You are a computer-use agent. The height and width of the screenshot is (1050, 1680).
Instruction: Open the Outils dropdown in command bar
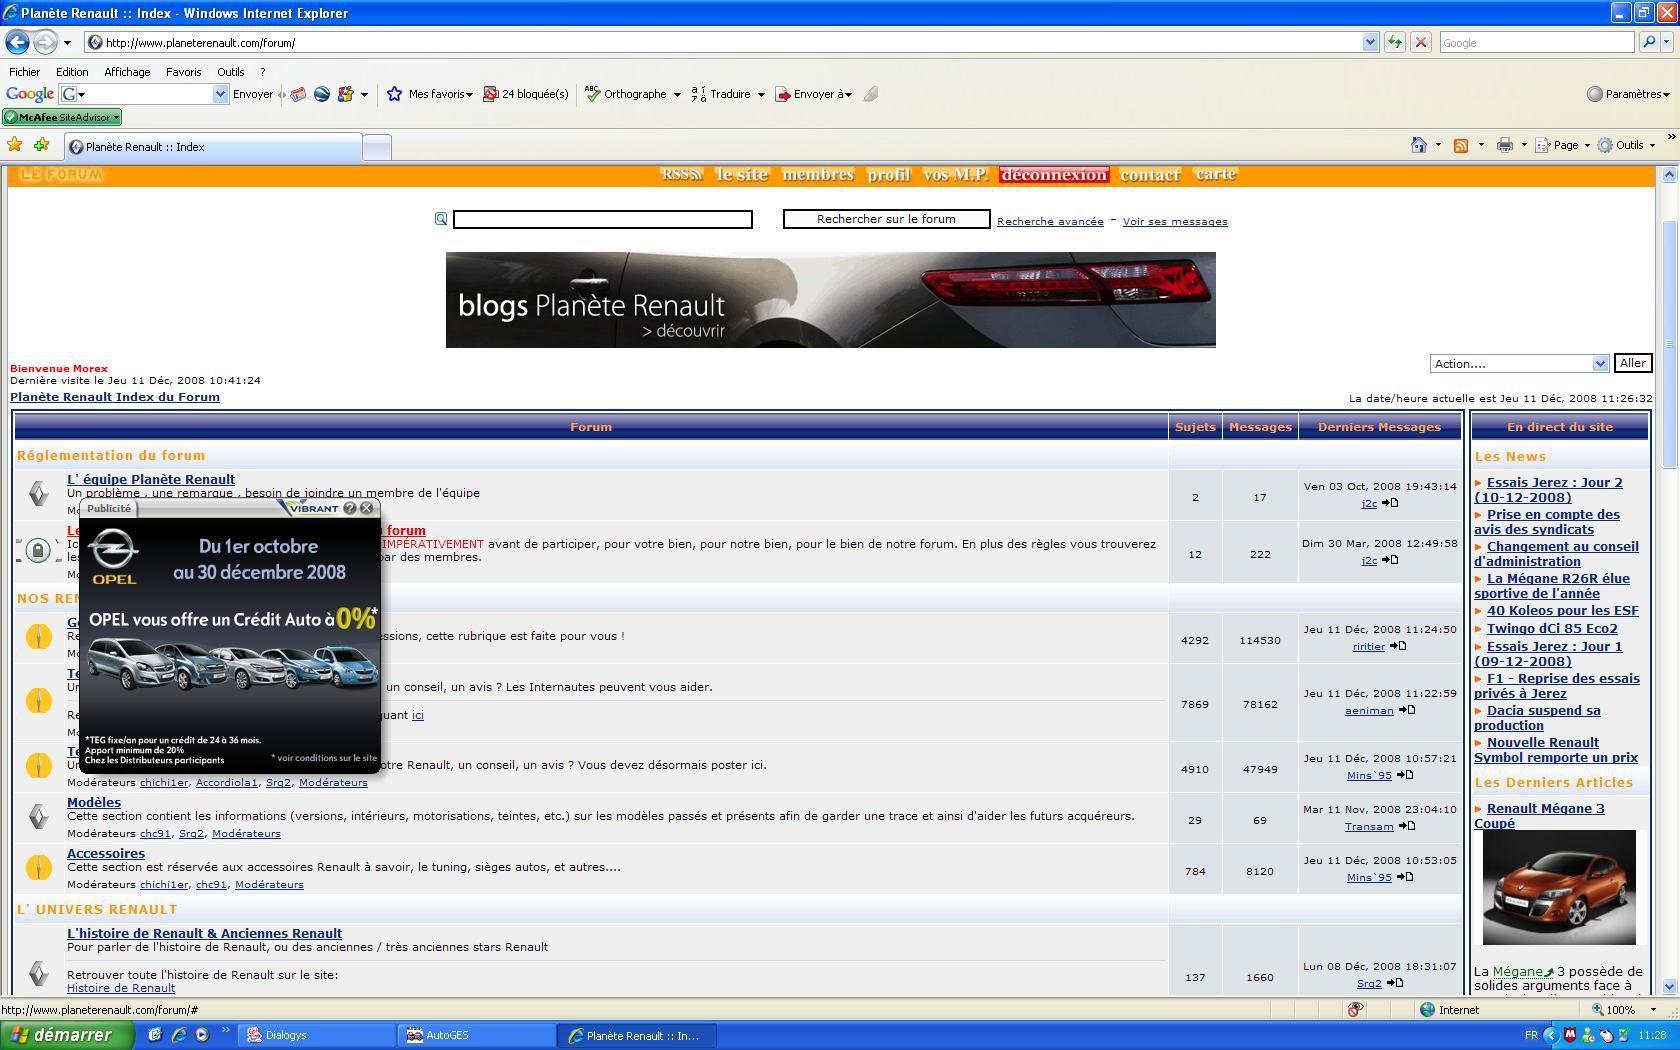coord(1626,145)
